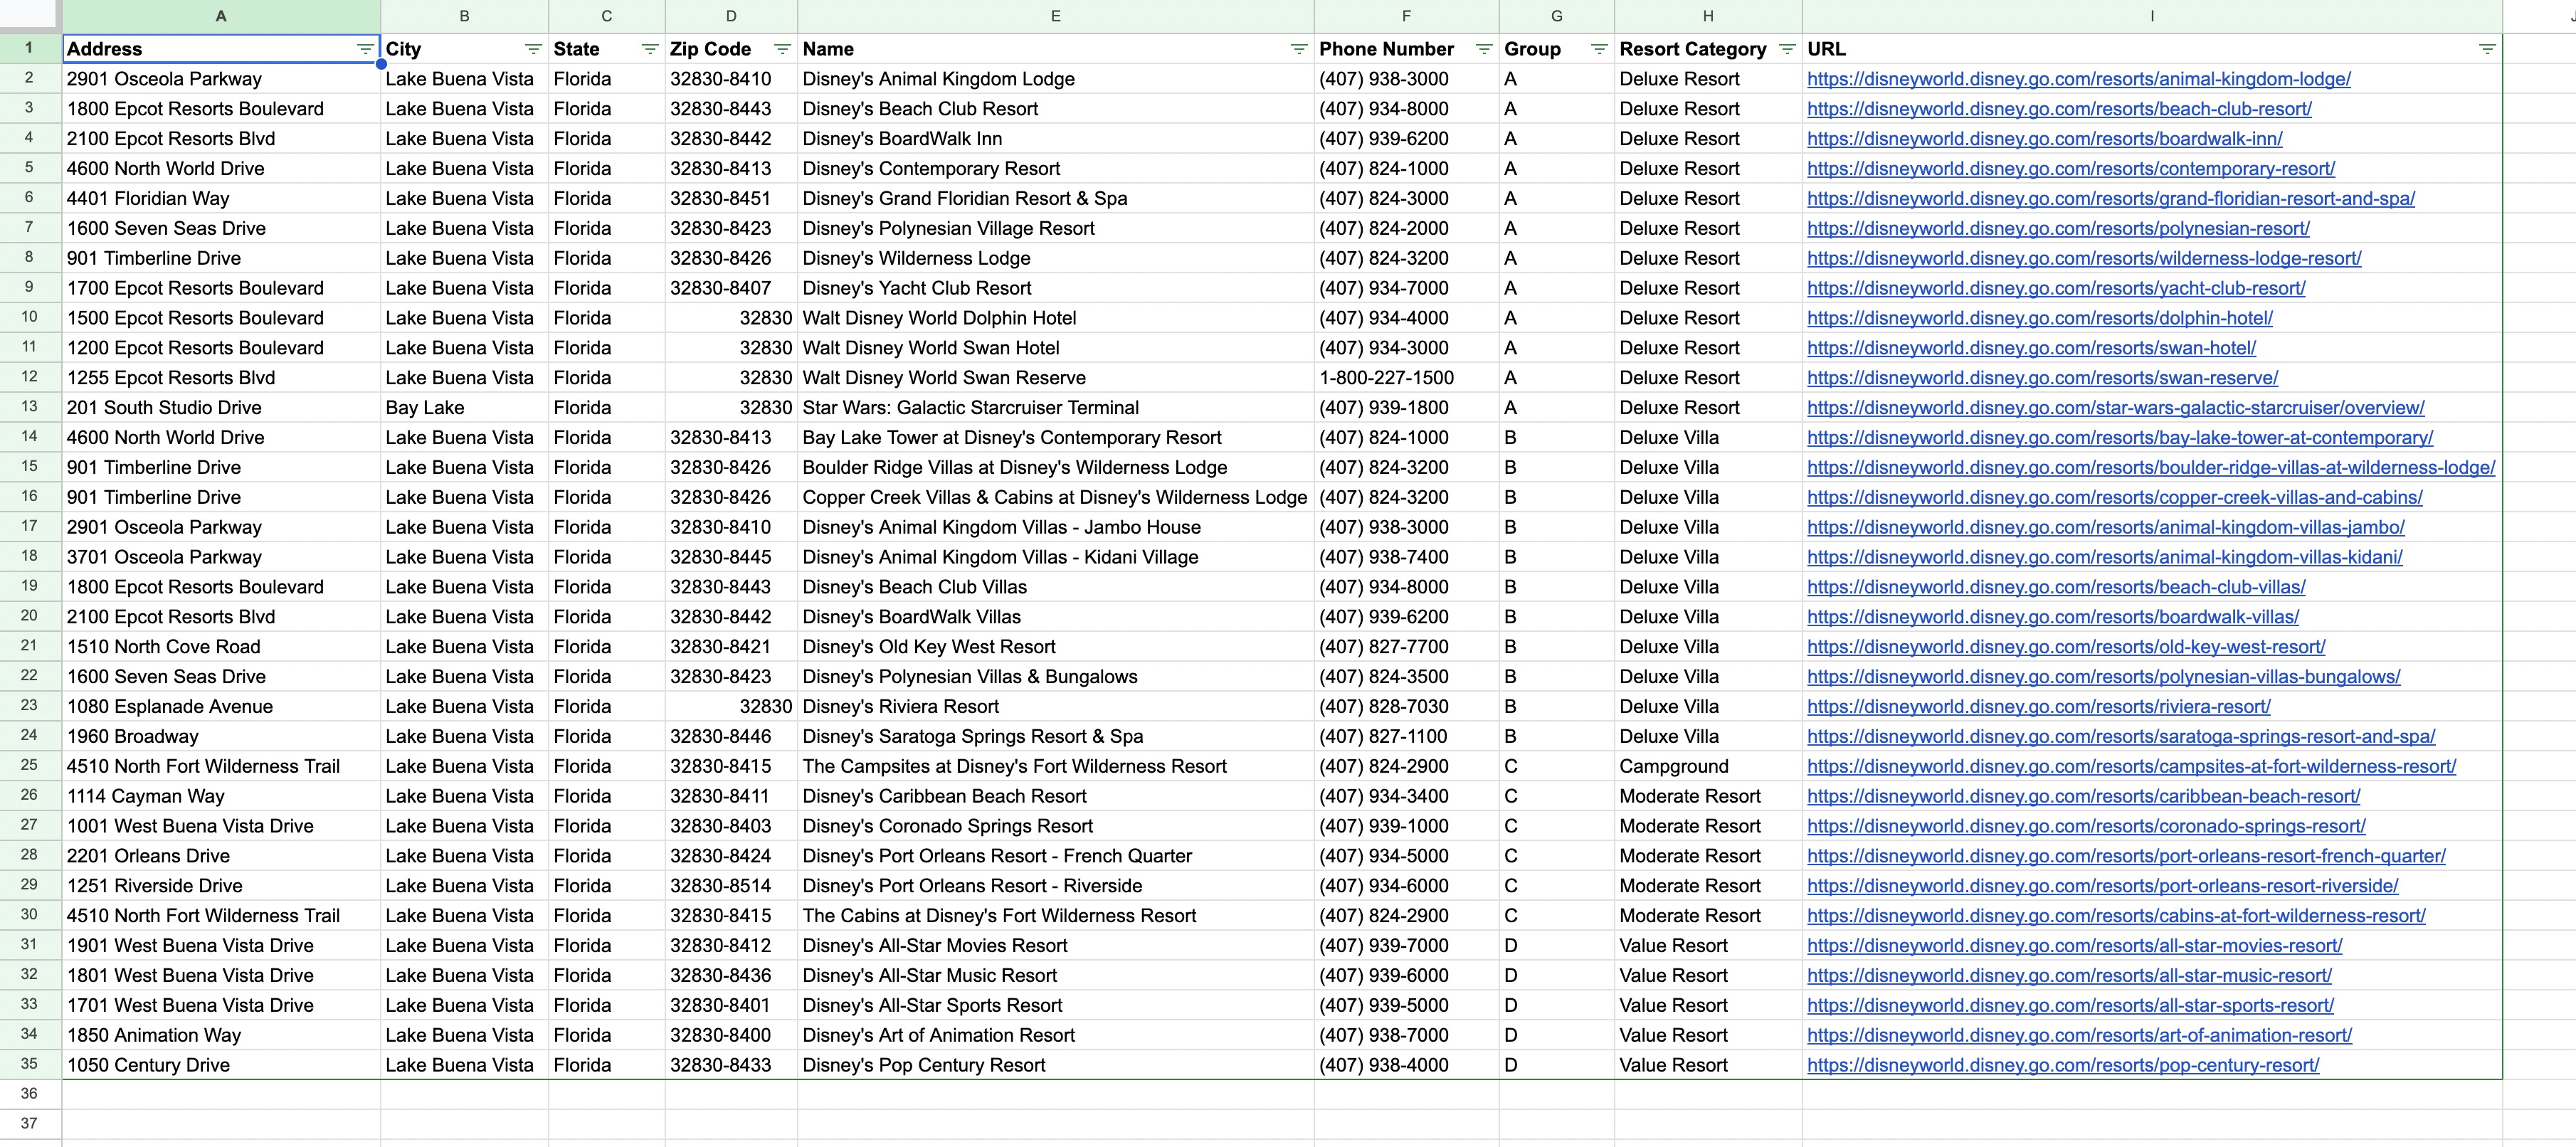
Task: Open the State column filter icon
Action: [x=650, y=49]
